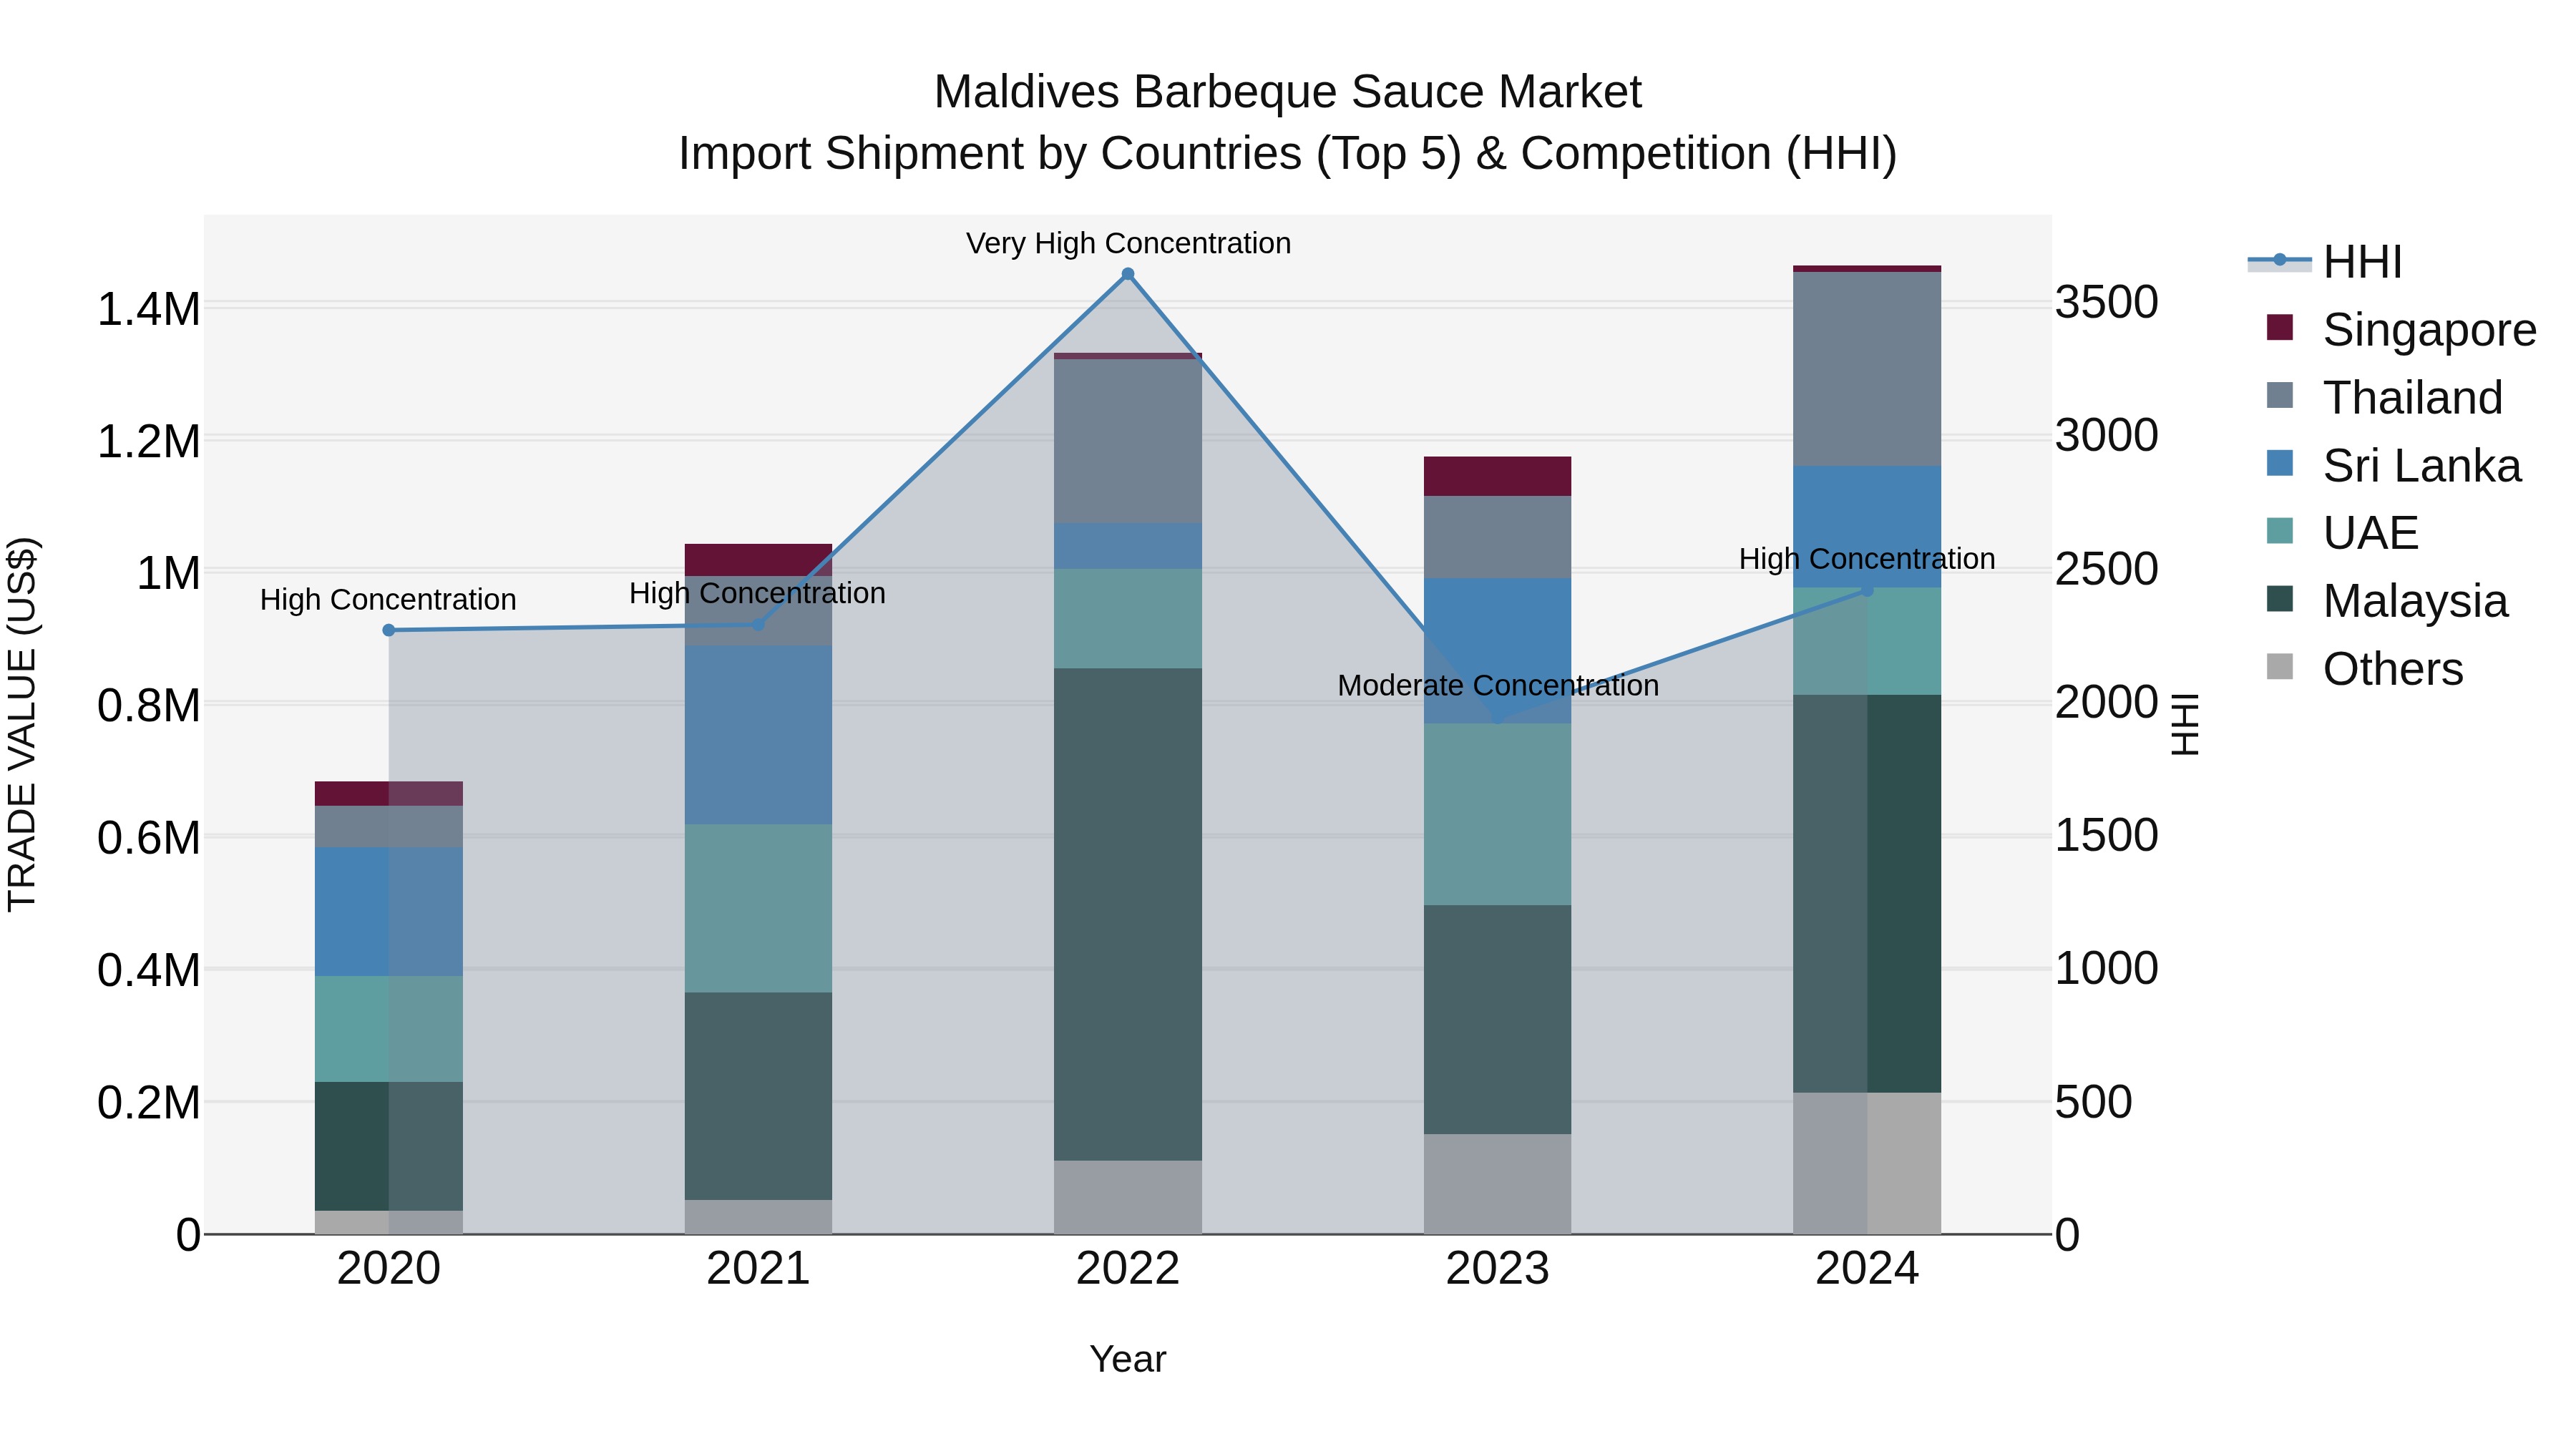This screenshot has height=1449, width=2576.
Task: Click the 'Import Shipment by Countries' subtitle line
Action: pyautogui.click(x=1288, y=154)
